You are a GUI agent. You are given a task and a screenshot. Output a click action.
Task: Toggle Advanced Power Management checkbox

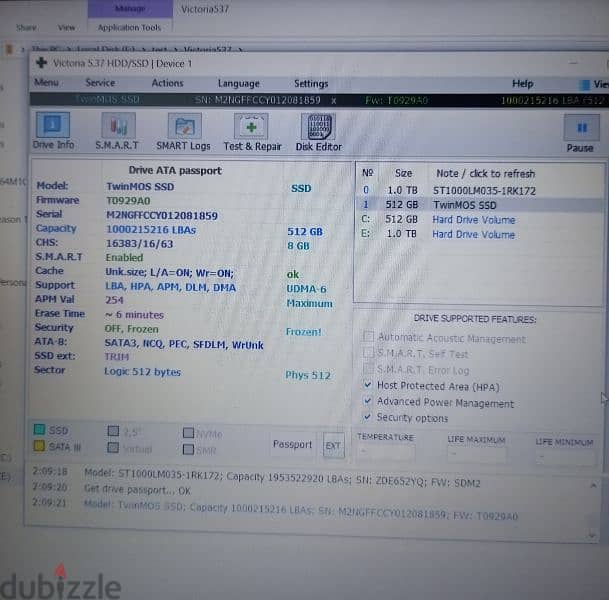click(367, 401)
